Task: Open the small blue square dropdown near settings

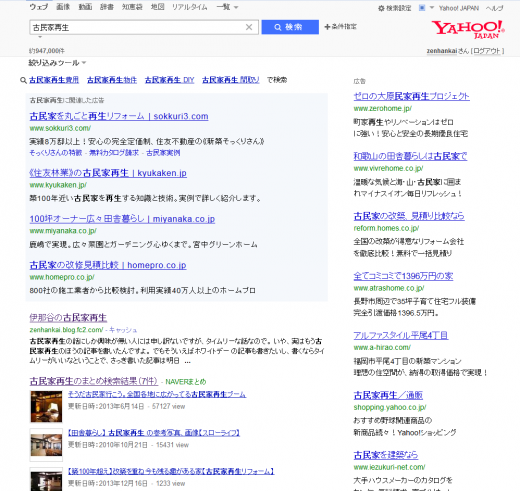Action: (x=426, y=8)
